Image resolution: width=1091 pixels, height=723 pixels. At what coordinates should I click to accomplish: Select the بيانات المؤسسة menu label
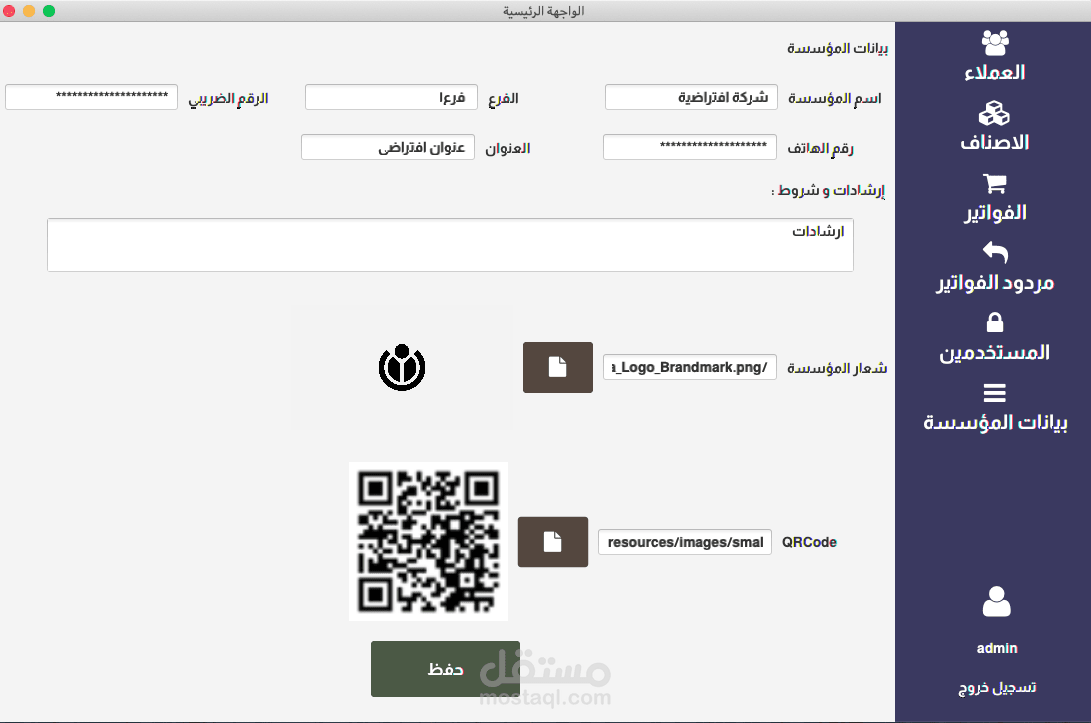click(995, 422)
